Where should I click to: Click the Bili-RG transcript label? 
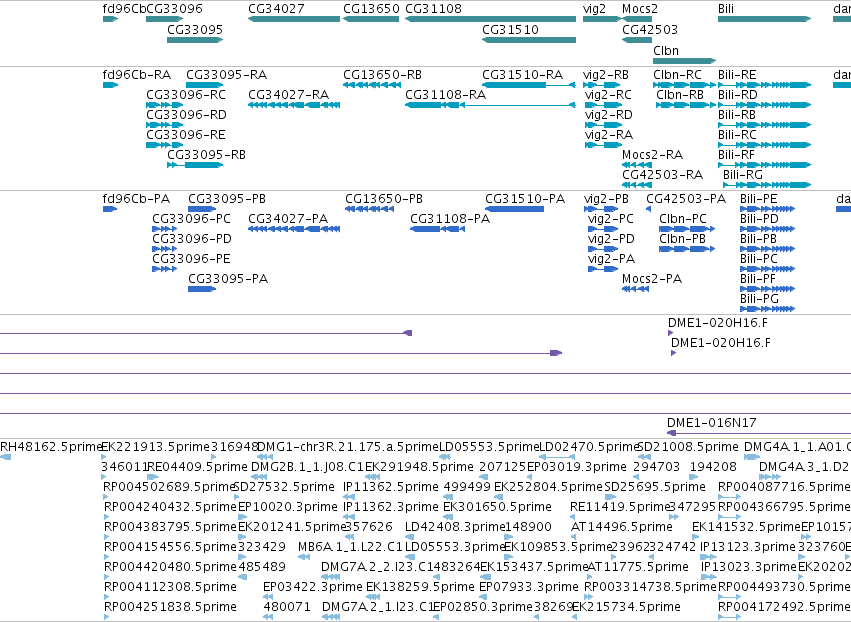pyautogui.click(x=742, y=175)
